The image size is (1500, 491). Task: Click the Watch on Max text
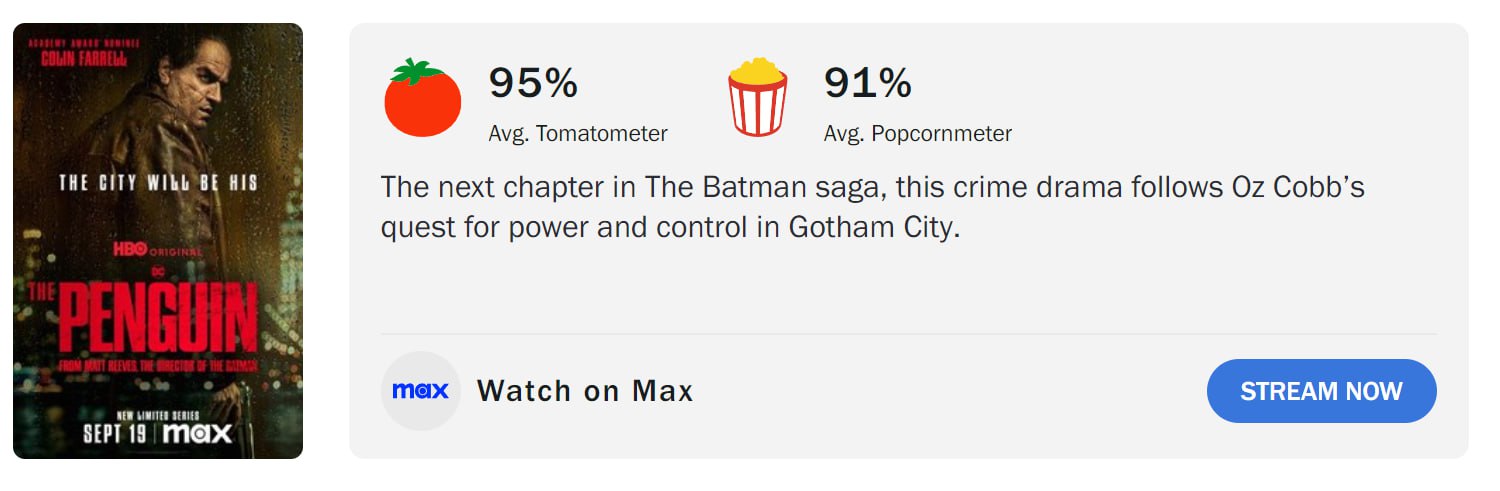point(585,391)
